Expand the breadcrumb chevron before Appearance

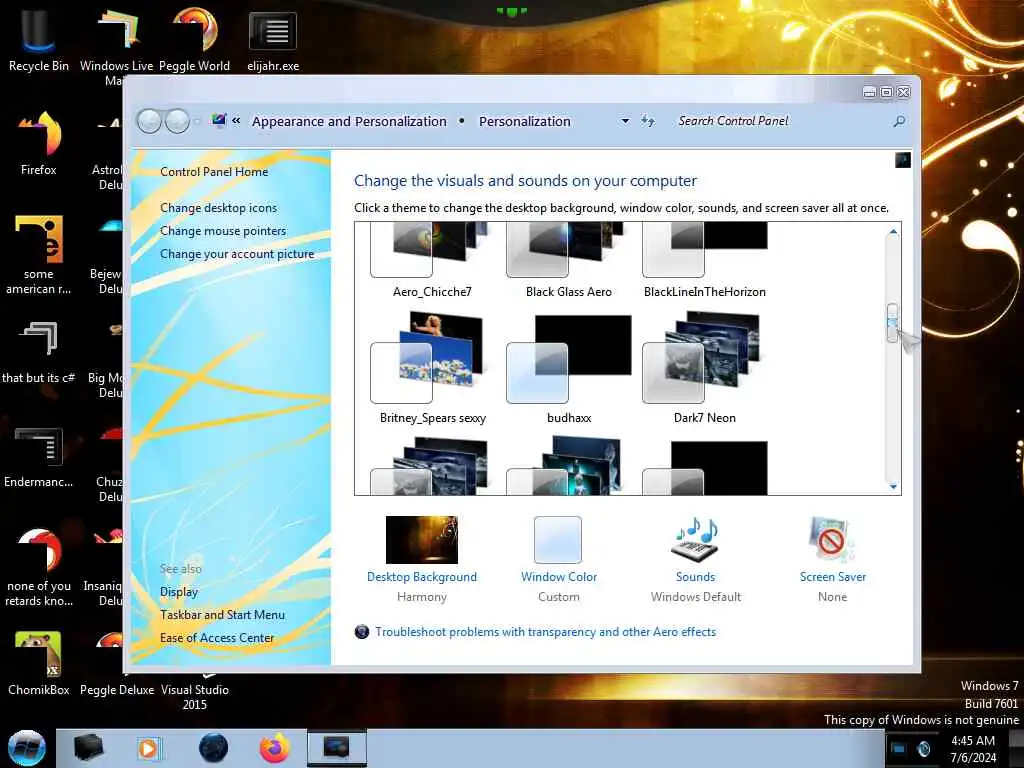click(236, 121)
